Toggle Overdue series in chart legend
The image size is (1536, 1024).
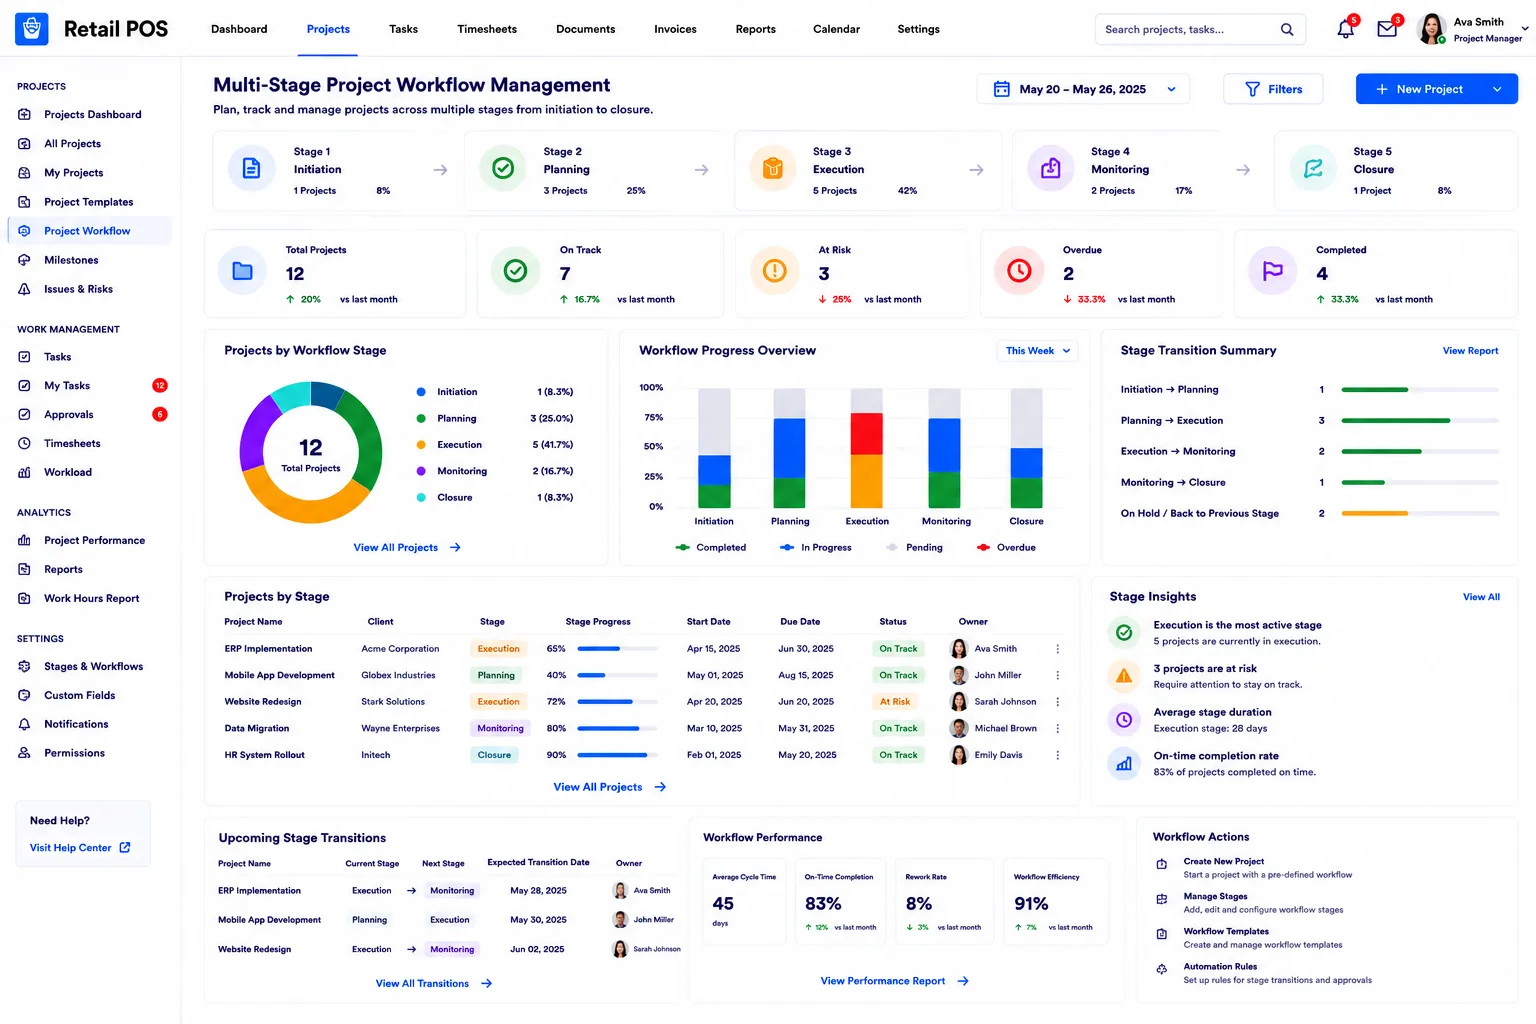tap(1006, 547)
